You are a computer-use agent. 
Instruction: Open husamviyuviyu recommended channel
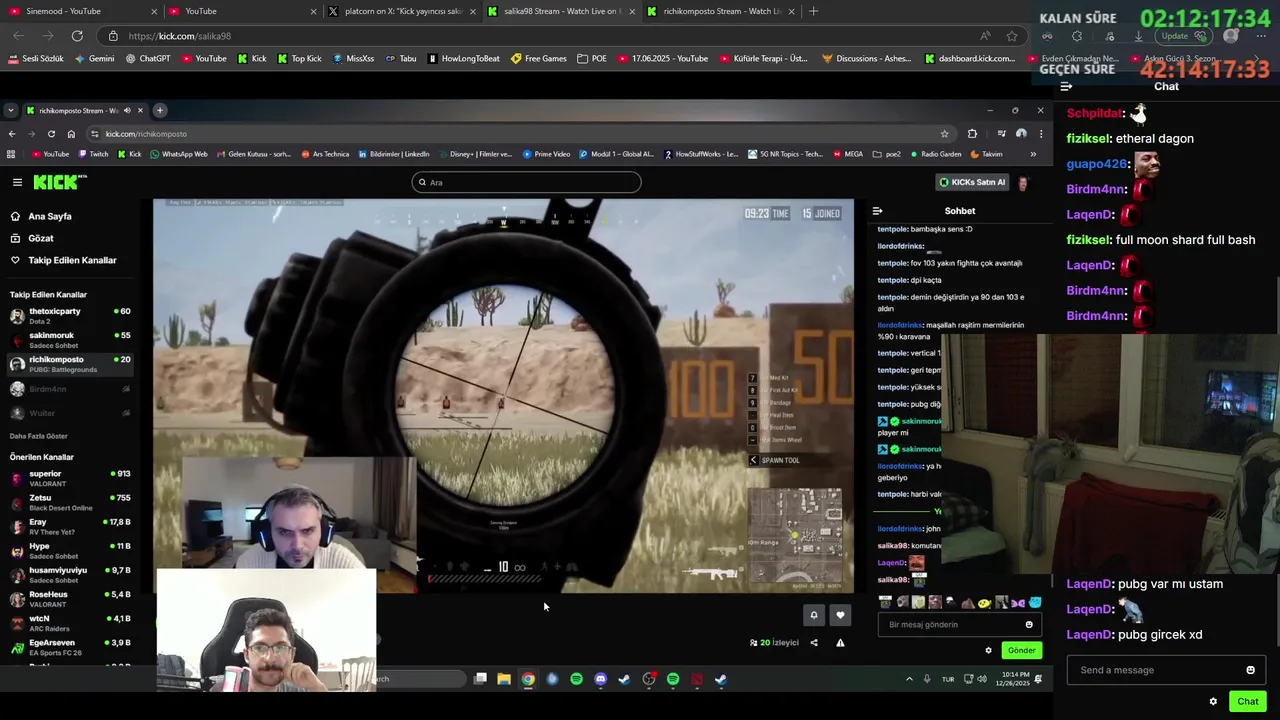[x=70, y=575]
